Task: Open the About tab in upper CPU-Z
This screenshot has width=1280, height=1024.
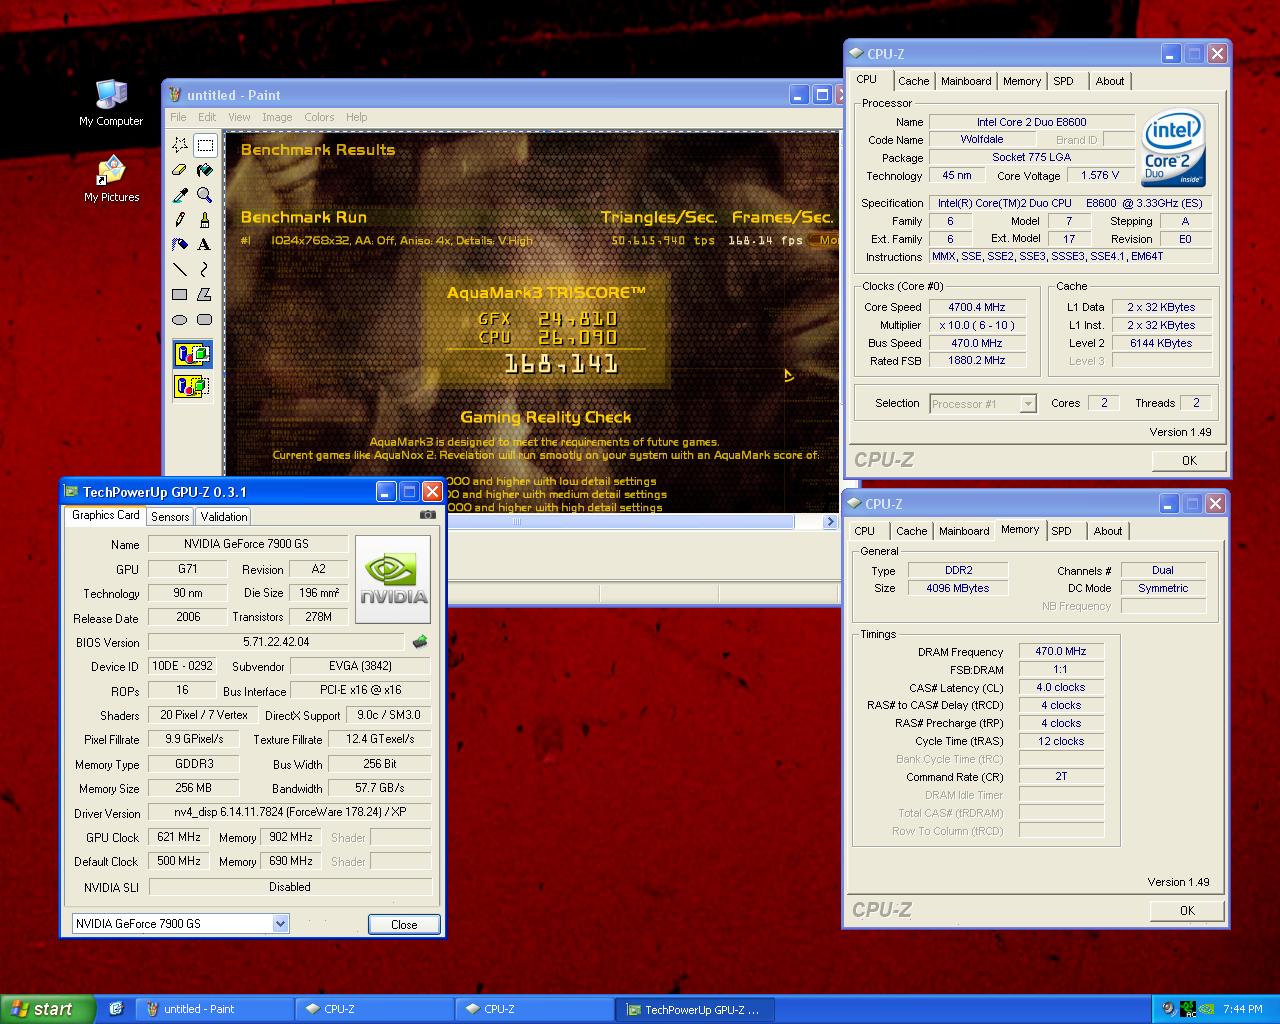Action: tap(1110, 81)
